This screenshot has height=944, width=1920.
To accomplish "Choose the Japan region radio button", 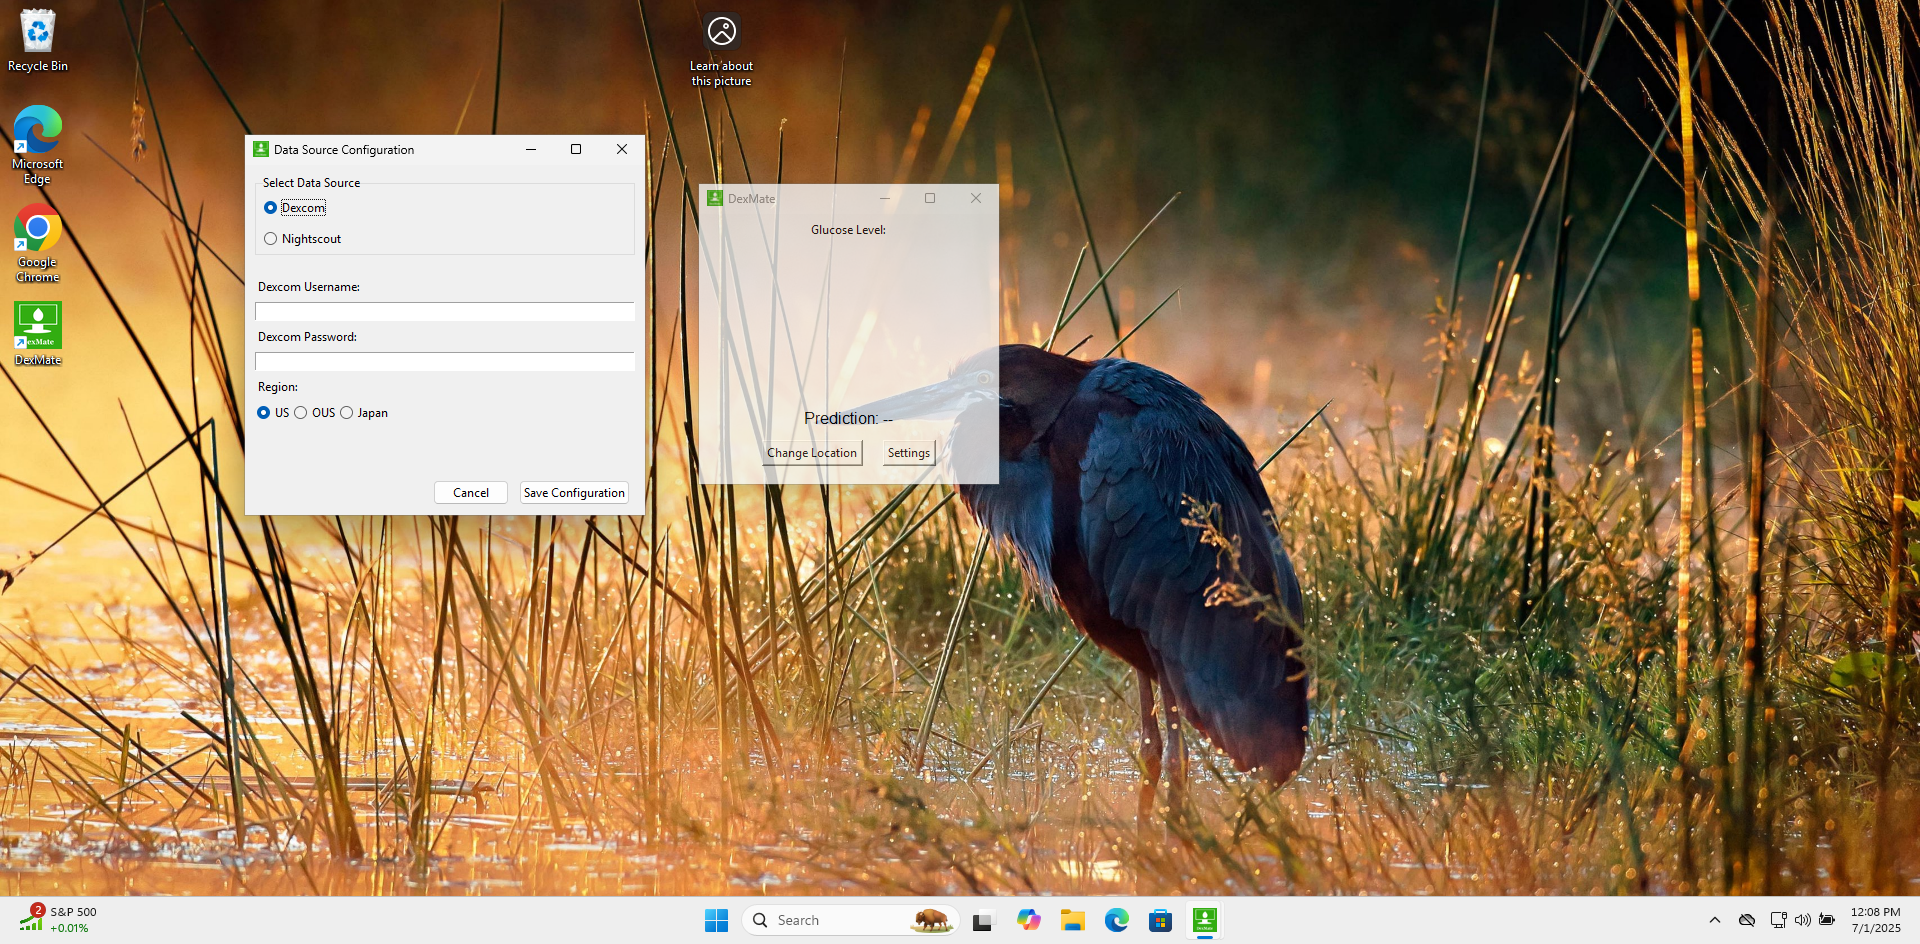I will click(x=346, y=413).
